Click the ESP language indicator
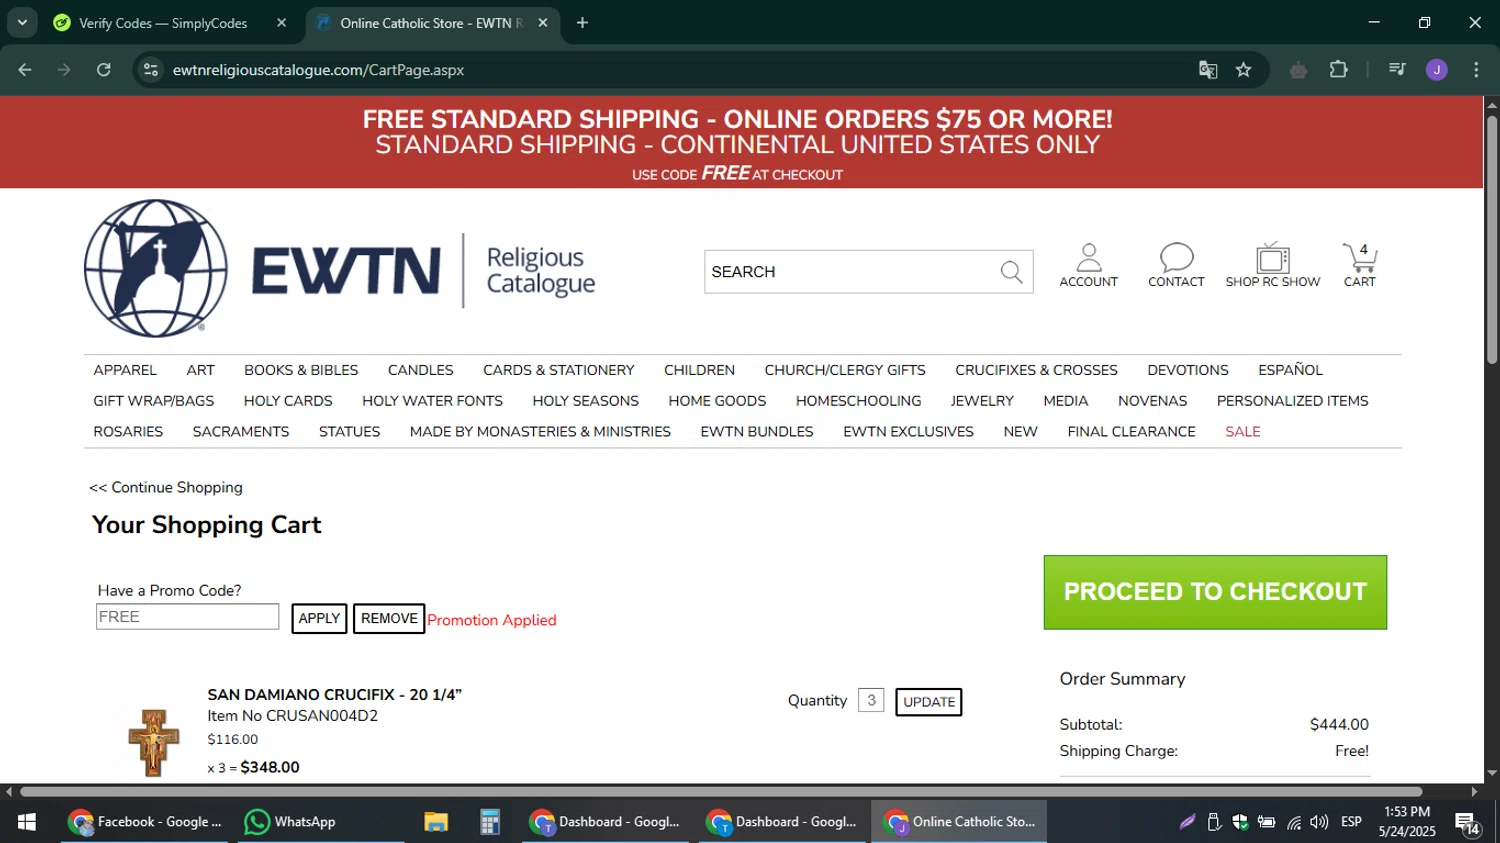Screen dimensions: 1500x843 click(x=1351, y=822)
